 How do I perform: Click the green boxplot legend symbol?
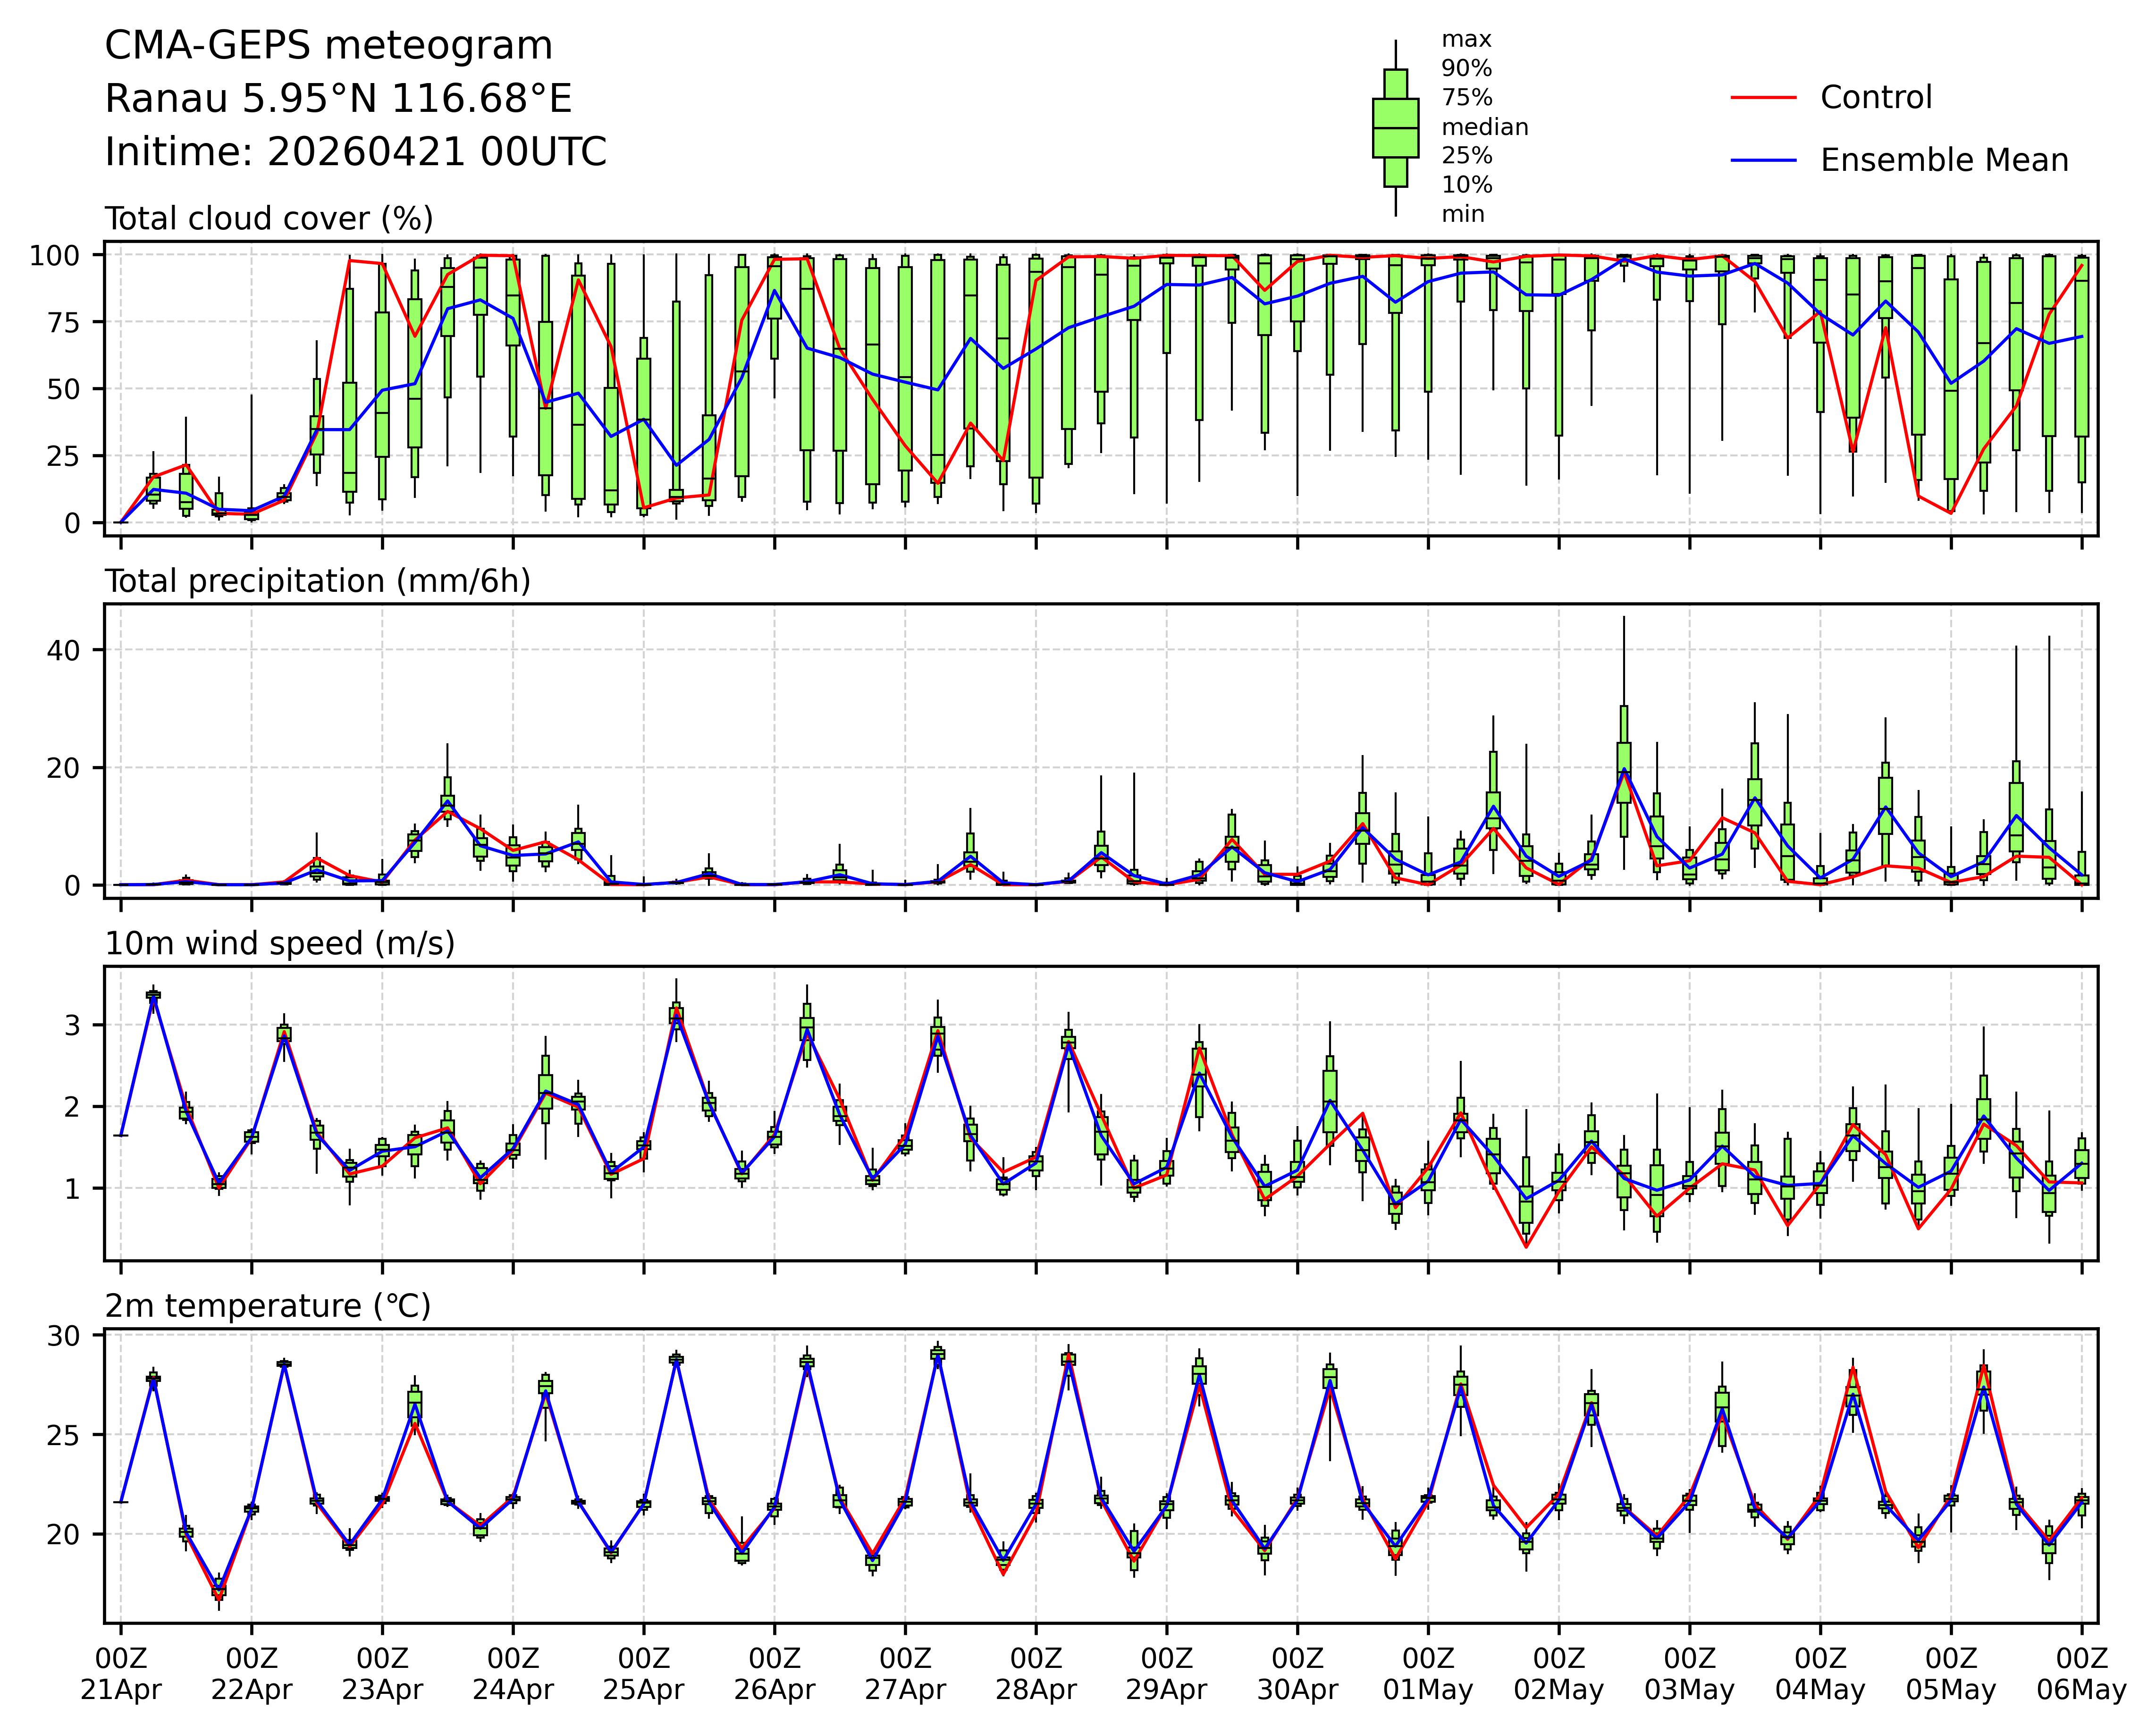[x=1395, y=128]
